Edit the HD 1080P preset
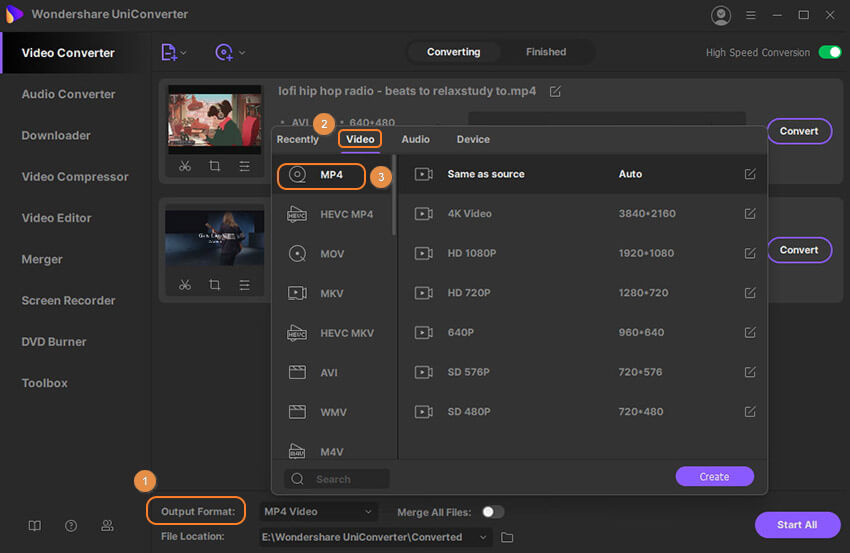 click(750, 253)
